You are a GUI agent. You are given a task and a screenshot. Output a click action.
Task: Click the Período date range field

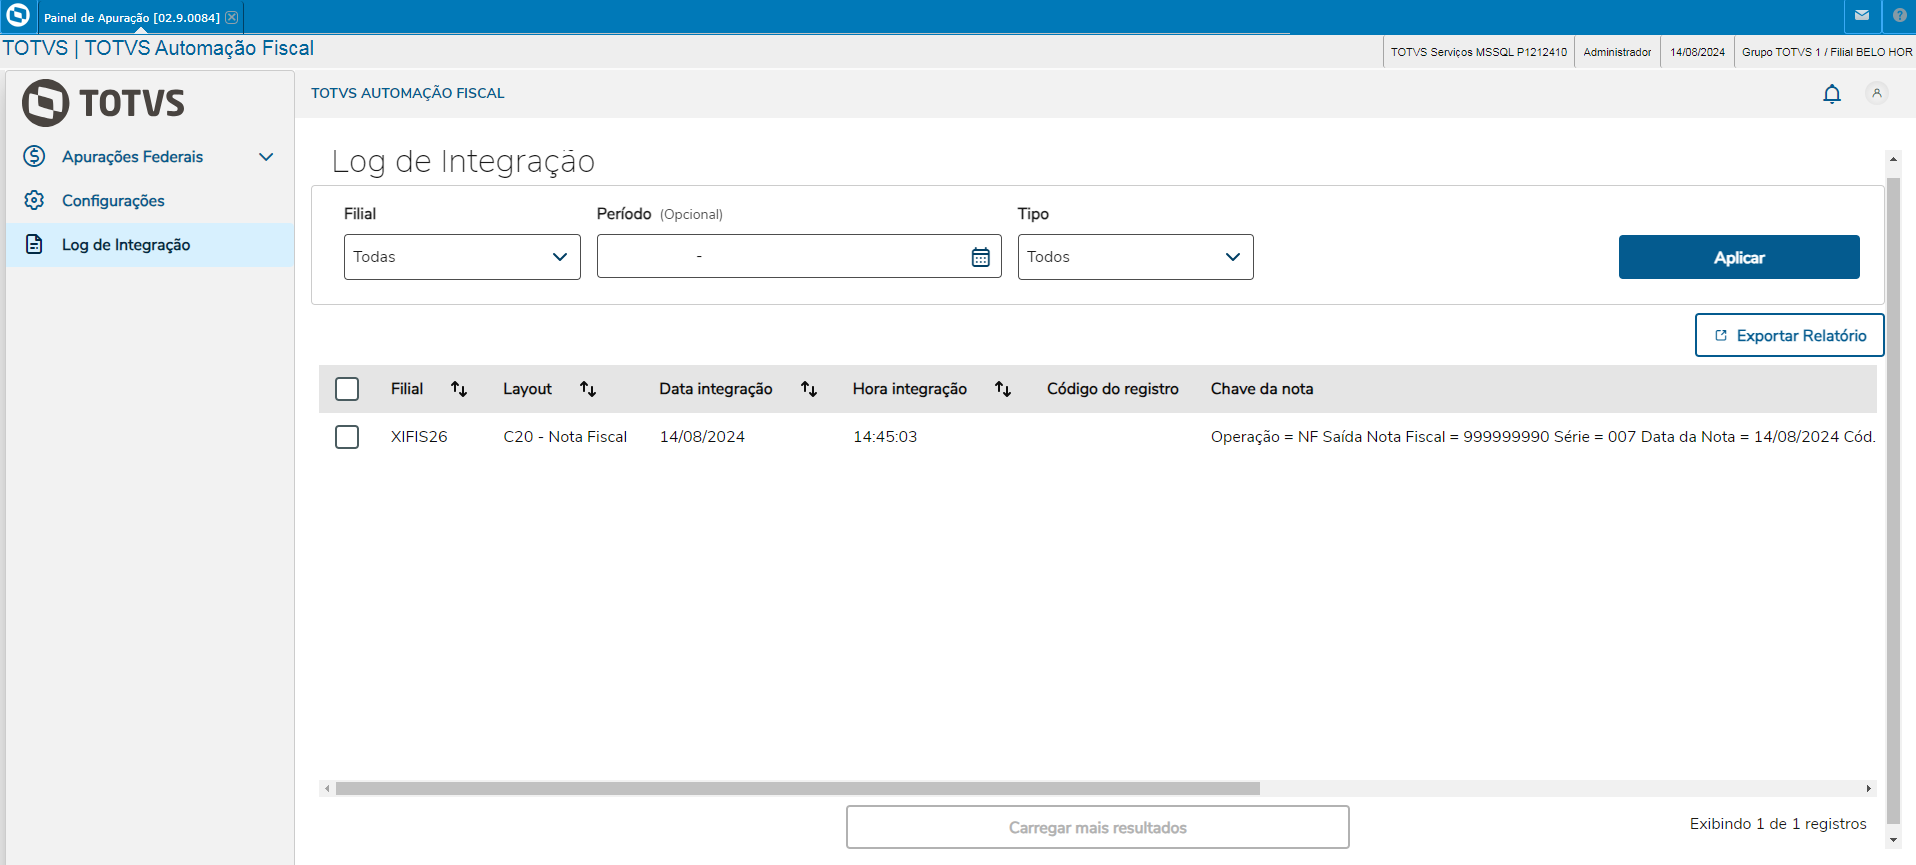pos(799,257)
